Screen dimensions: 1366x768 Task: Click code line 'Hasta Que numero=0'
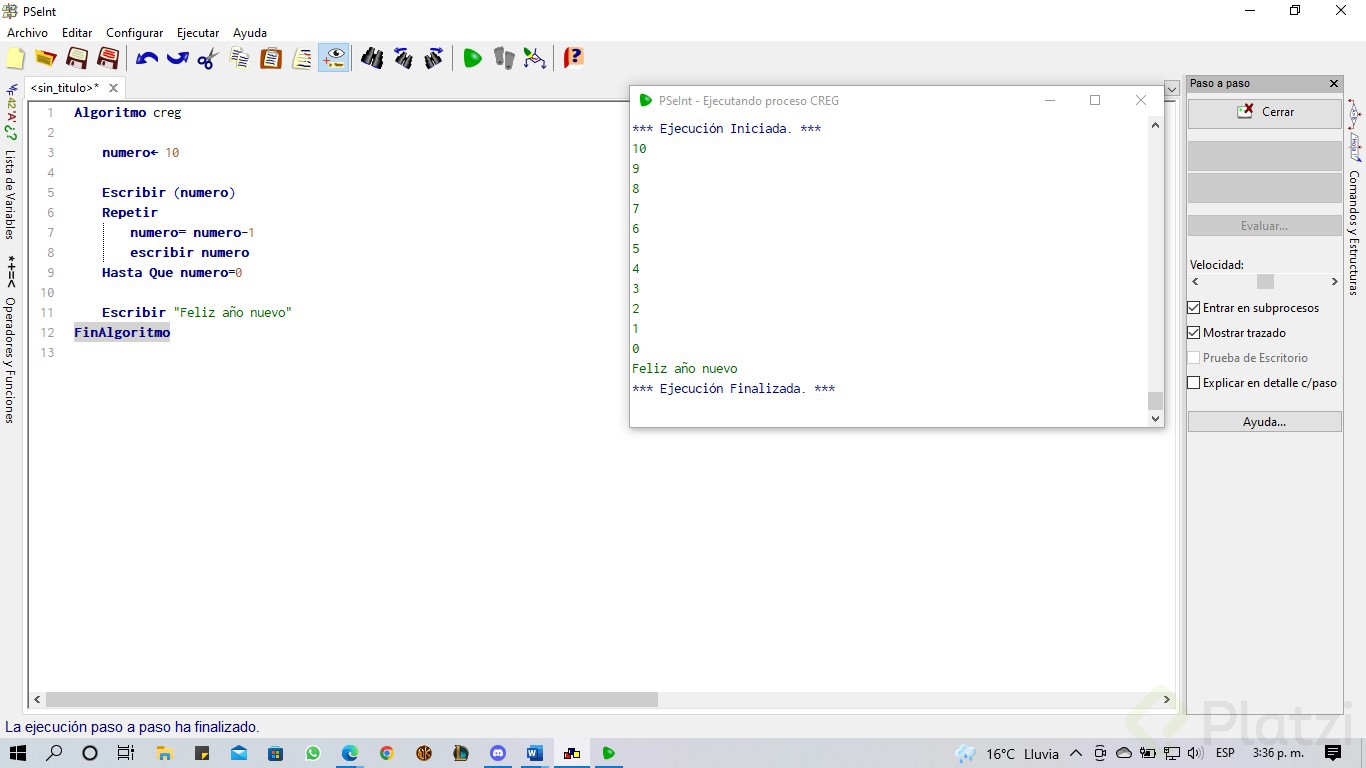[172, 273]
